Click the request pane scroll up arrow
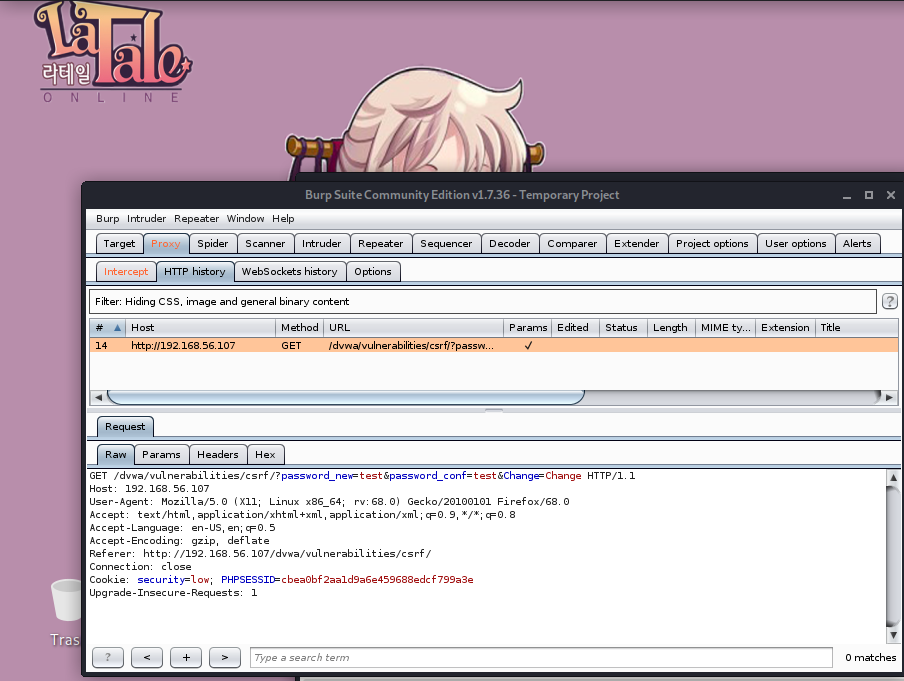 coord(893,477)
